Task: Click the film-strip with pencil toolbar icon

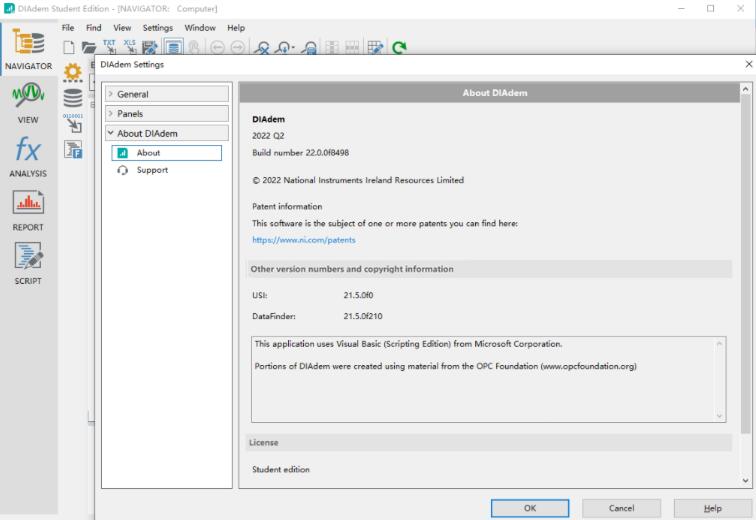Action: [x=150, y=47]
